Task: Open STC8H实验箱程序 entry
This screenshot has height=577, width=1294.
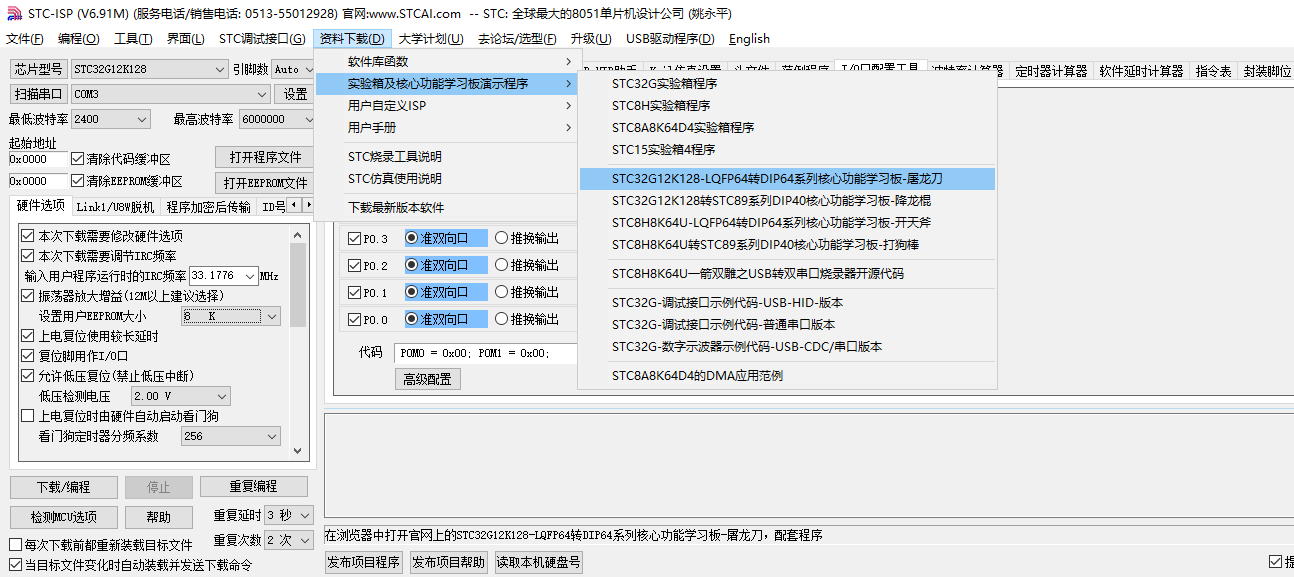Action: pyautogui.click(x=787, y=106)
